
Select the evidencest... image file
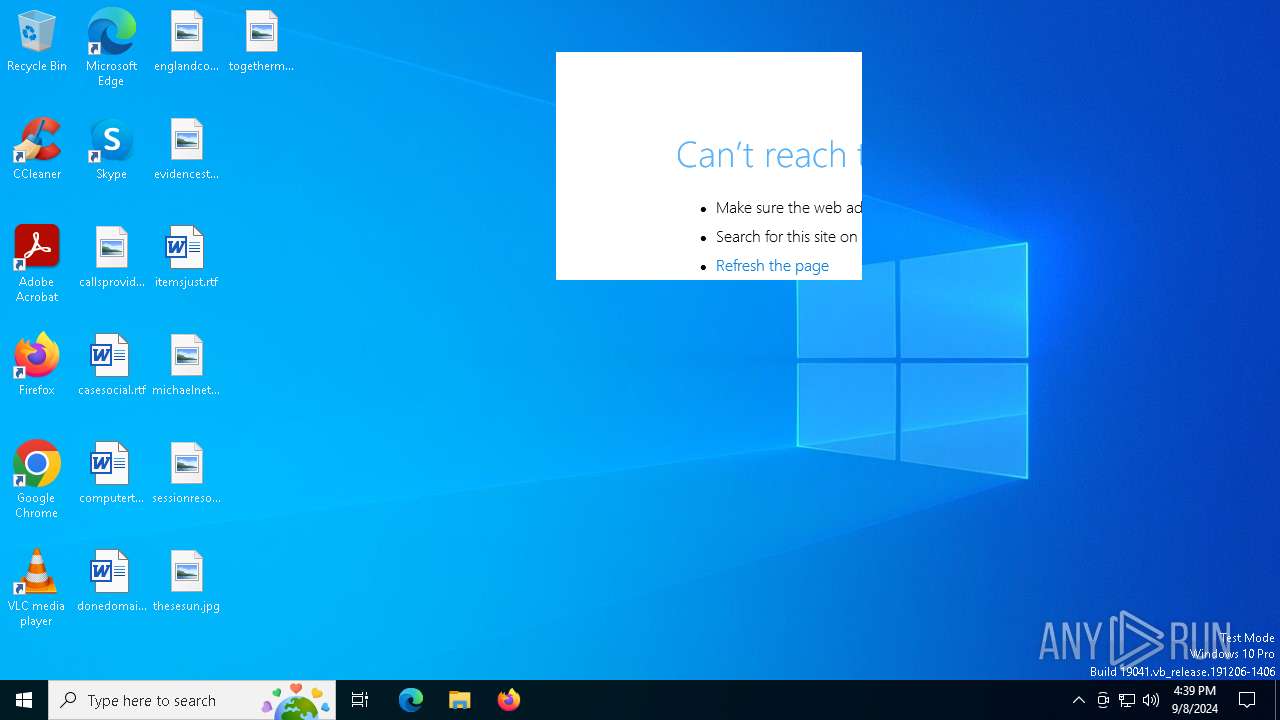186,150
